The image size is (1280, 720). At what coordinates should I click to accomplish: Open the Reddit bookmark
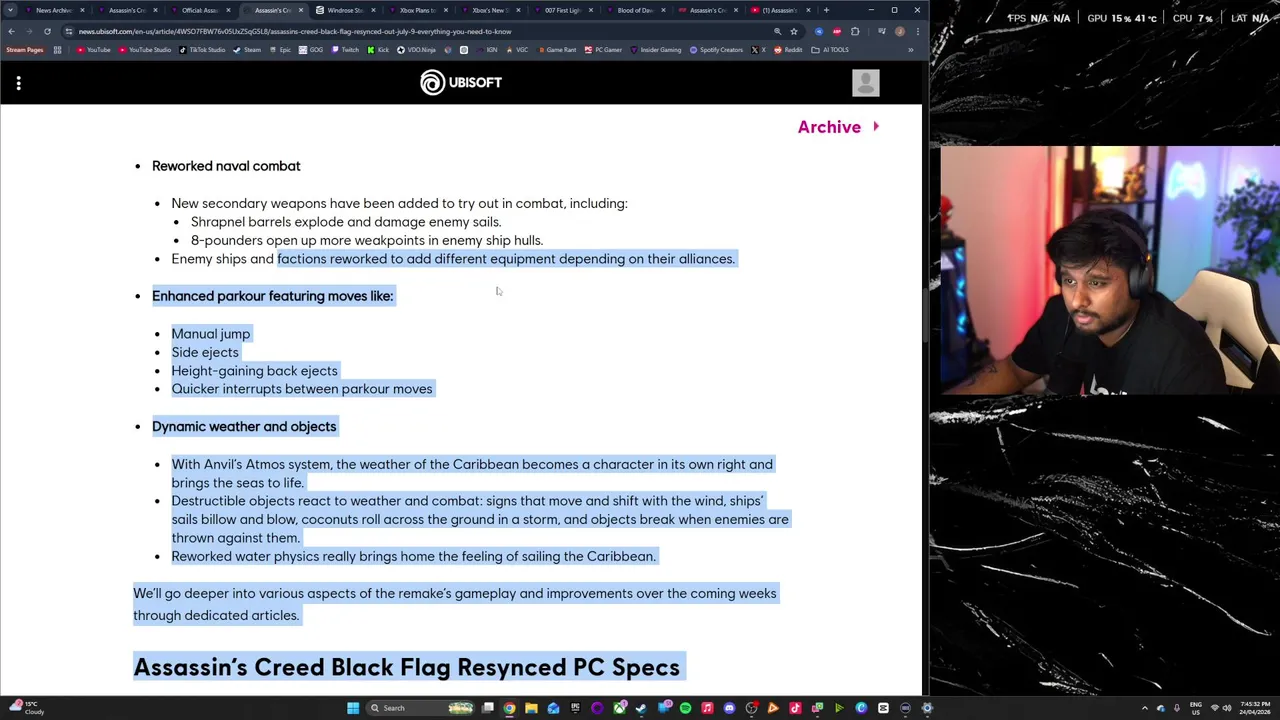click(789, 50)
